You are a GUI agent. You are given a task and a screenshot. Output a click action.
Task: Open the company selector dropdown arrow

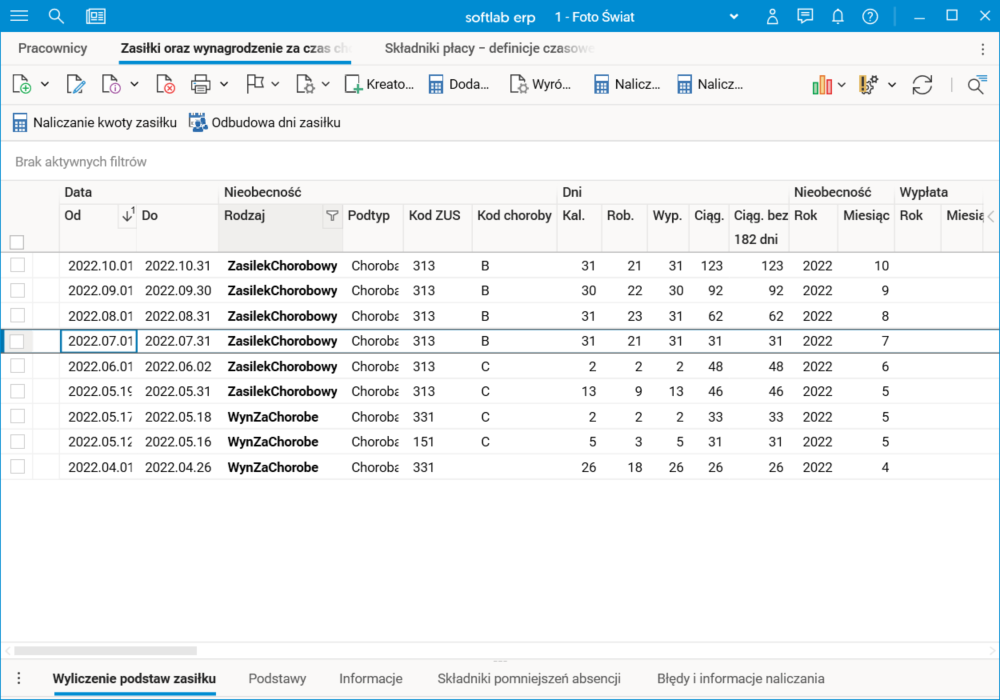734,16
